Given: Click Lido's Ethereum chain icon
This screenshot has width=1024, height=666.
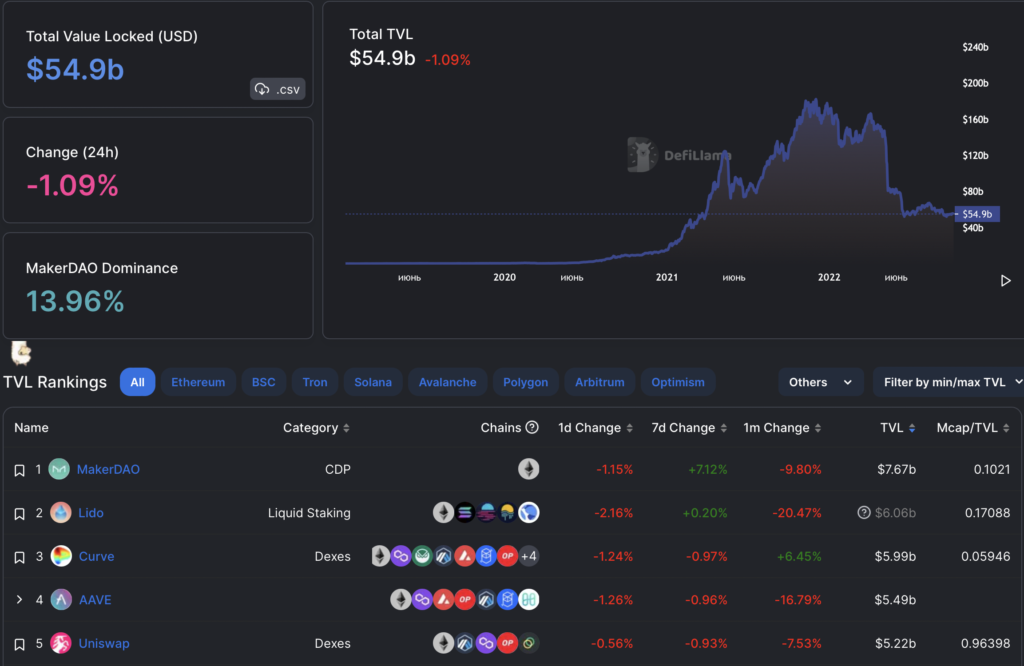Looking at the screenshot, I should coord(443,513).
